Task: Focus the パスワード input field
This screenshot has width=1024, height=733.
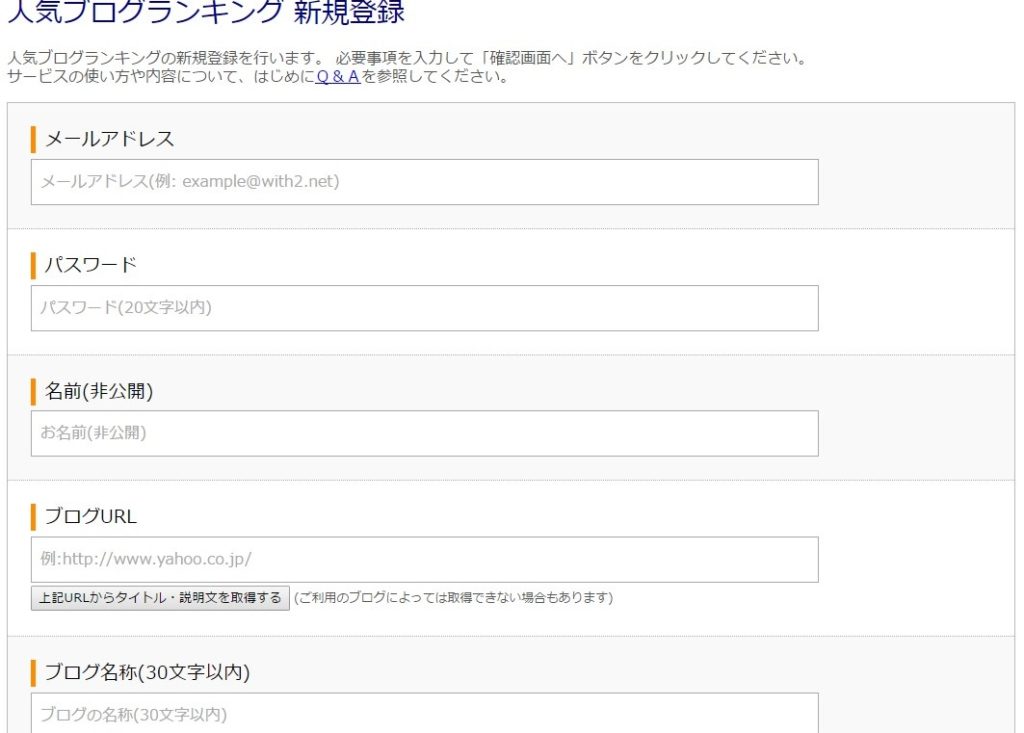Action: click(424, 308)
